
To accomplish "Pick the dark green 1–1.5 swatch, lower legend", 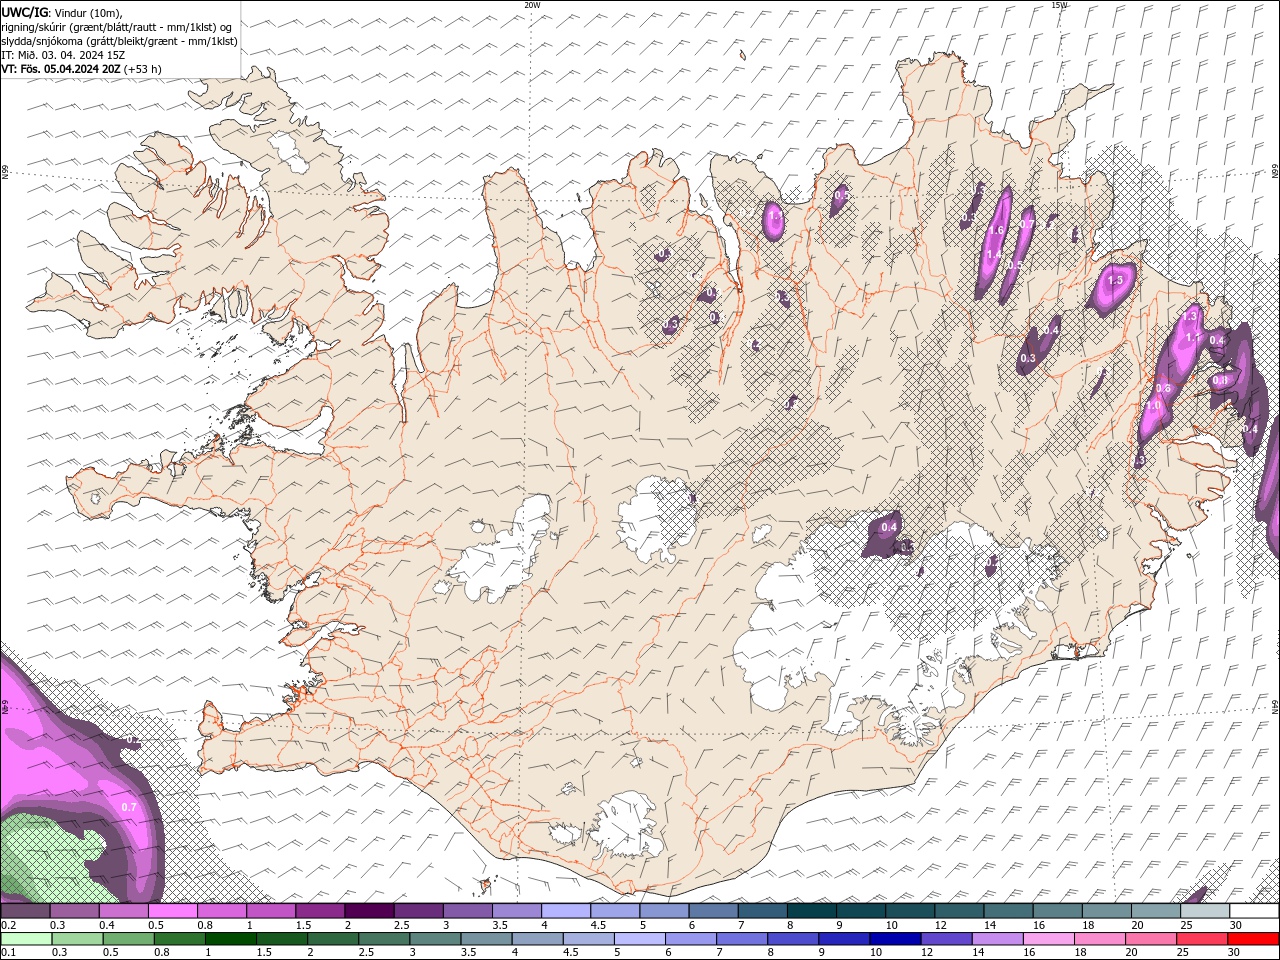I will click(x=231, y=939).
